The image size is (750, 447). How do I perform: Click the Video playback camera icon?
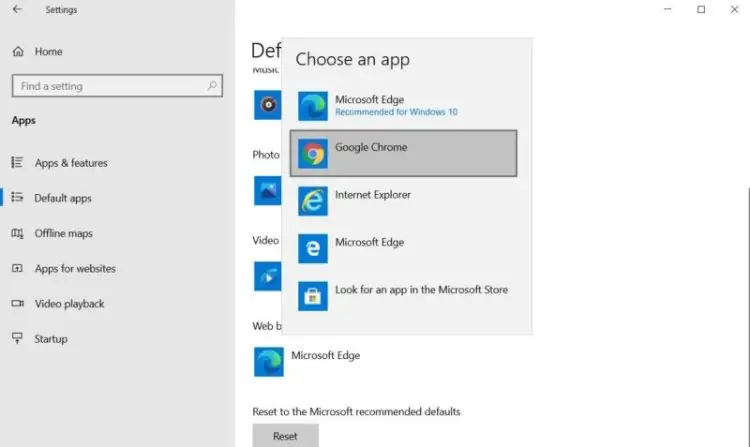coord(17,303)
